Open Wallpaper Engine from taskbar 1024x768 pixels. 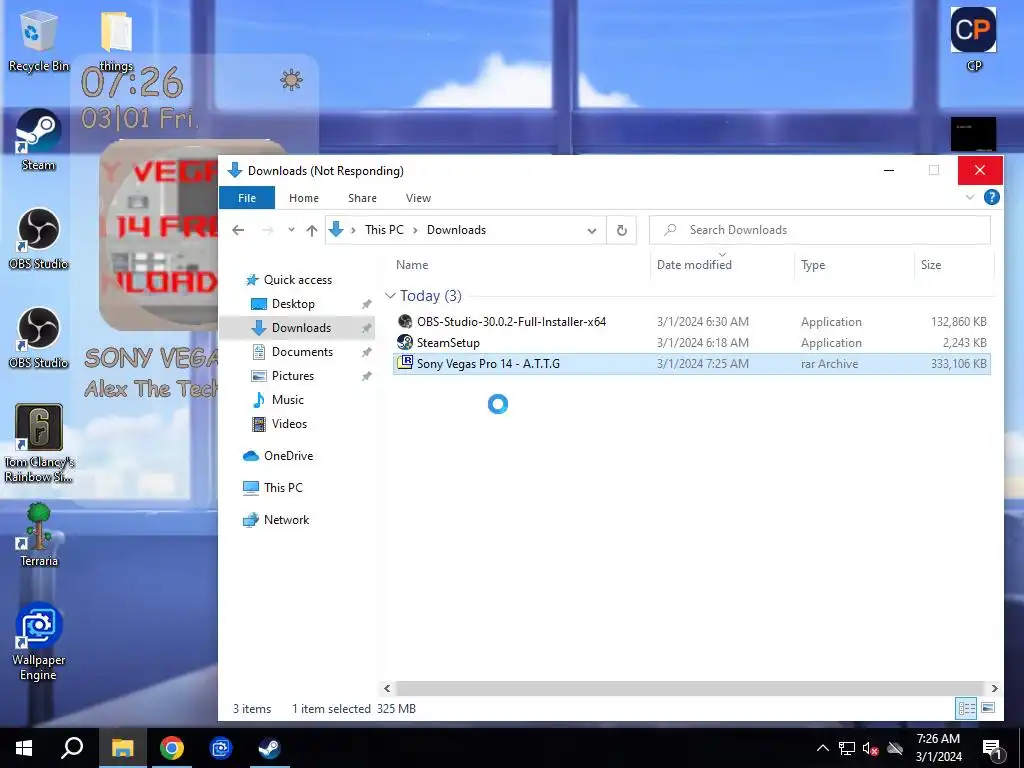pos(221,748)
